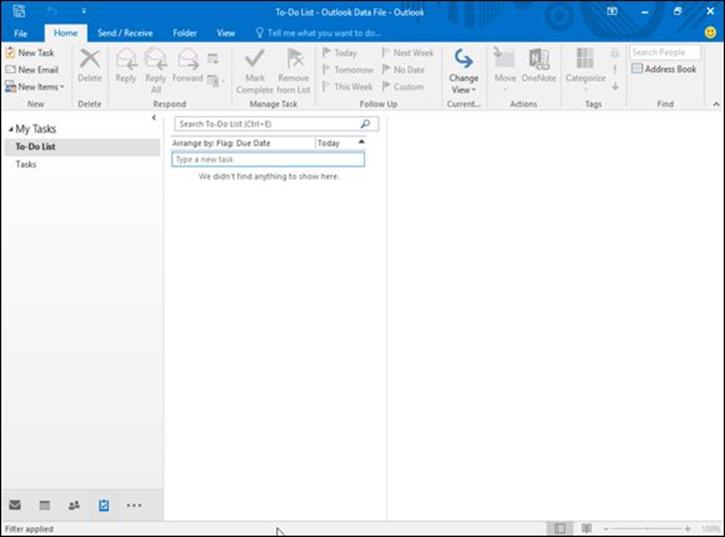Switch to the Send / Receive tab
This screenshot has width=725, height=537.
point(125,33)
